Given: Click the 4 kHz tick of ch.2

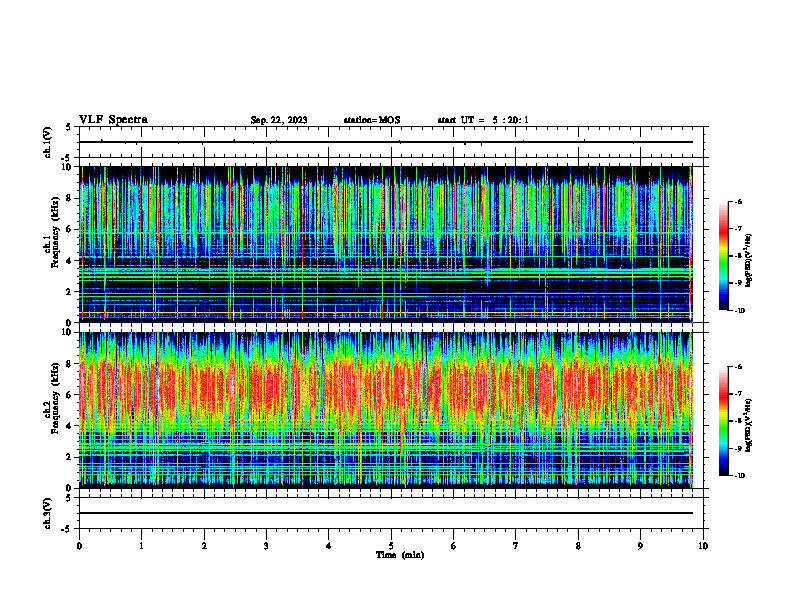Looking at the screenshot, I should tap(70, 426).
